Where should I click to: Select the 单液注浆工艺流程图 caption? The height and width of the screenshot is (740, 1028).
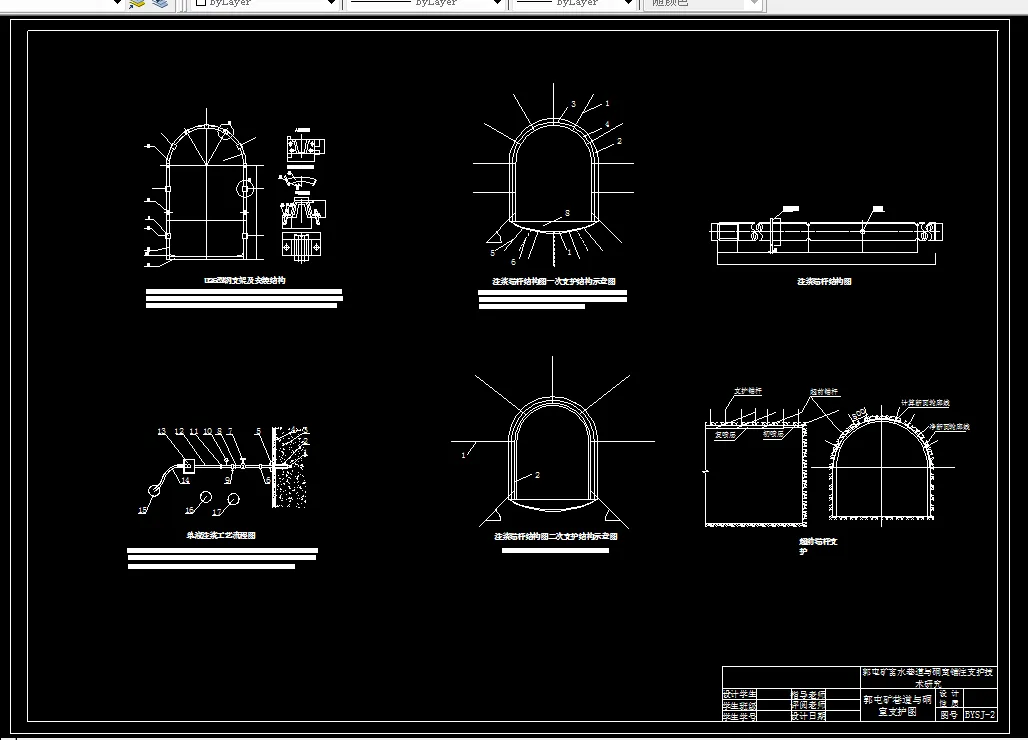pos(221,535)
